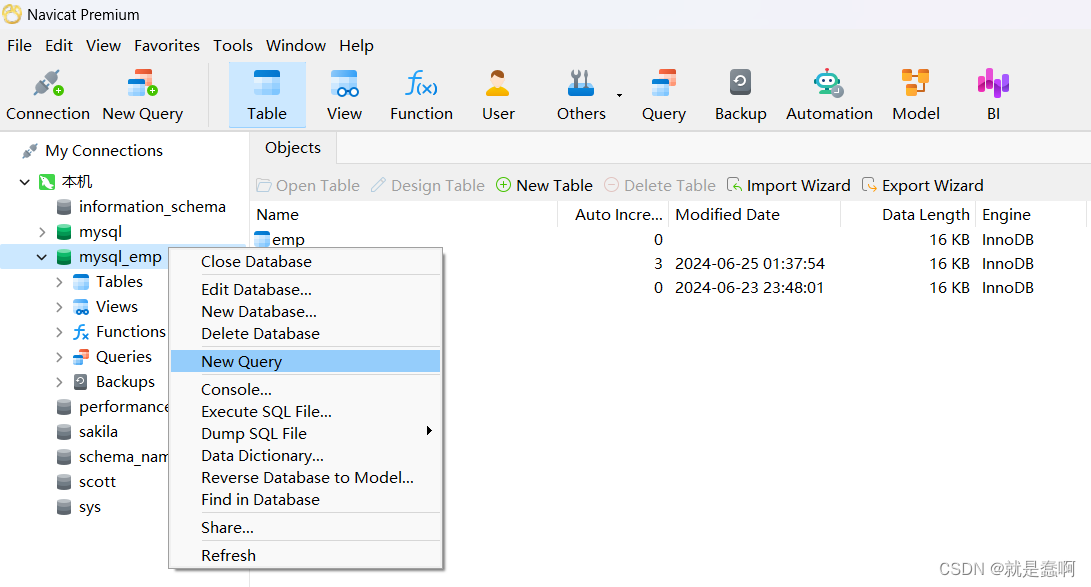Sort by the Name column header

tap(404, 215)
